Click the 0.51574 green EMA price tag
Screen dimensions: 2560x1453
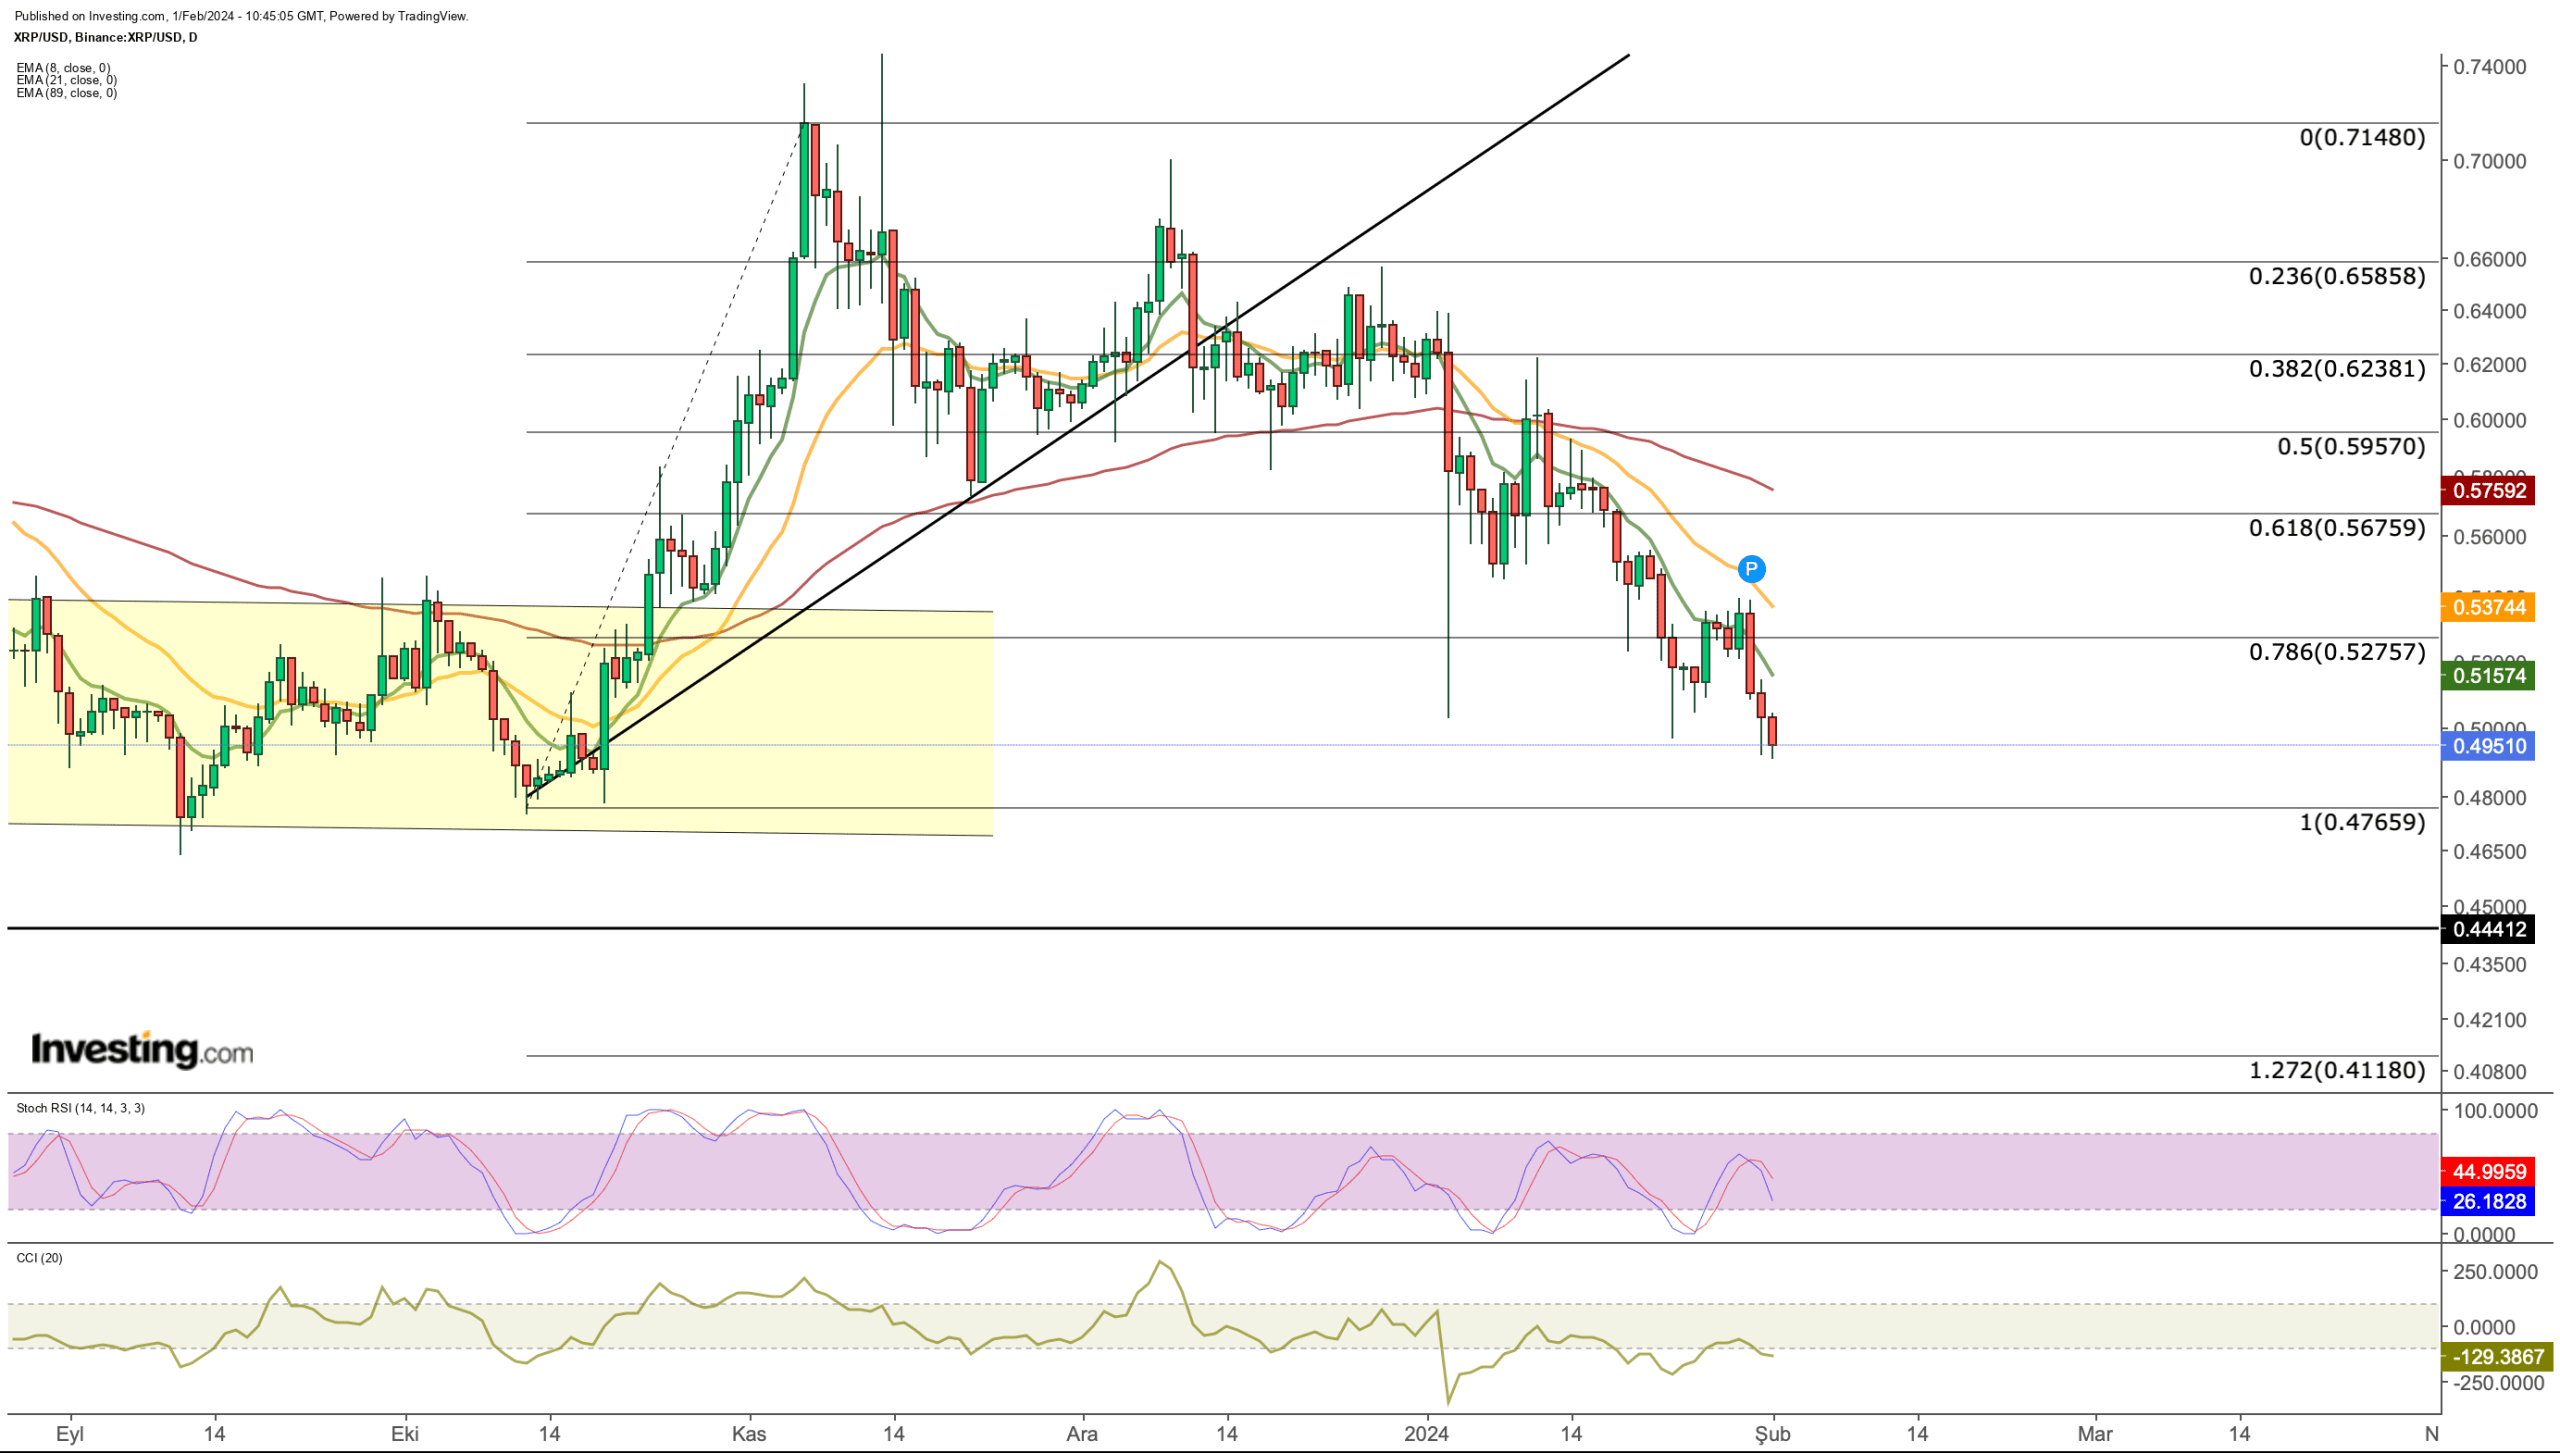(x=2488, y=675)
